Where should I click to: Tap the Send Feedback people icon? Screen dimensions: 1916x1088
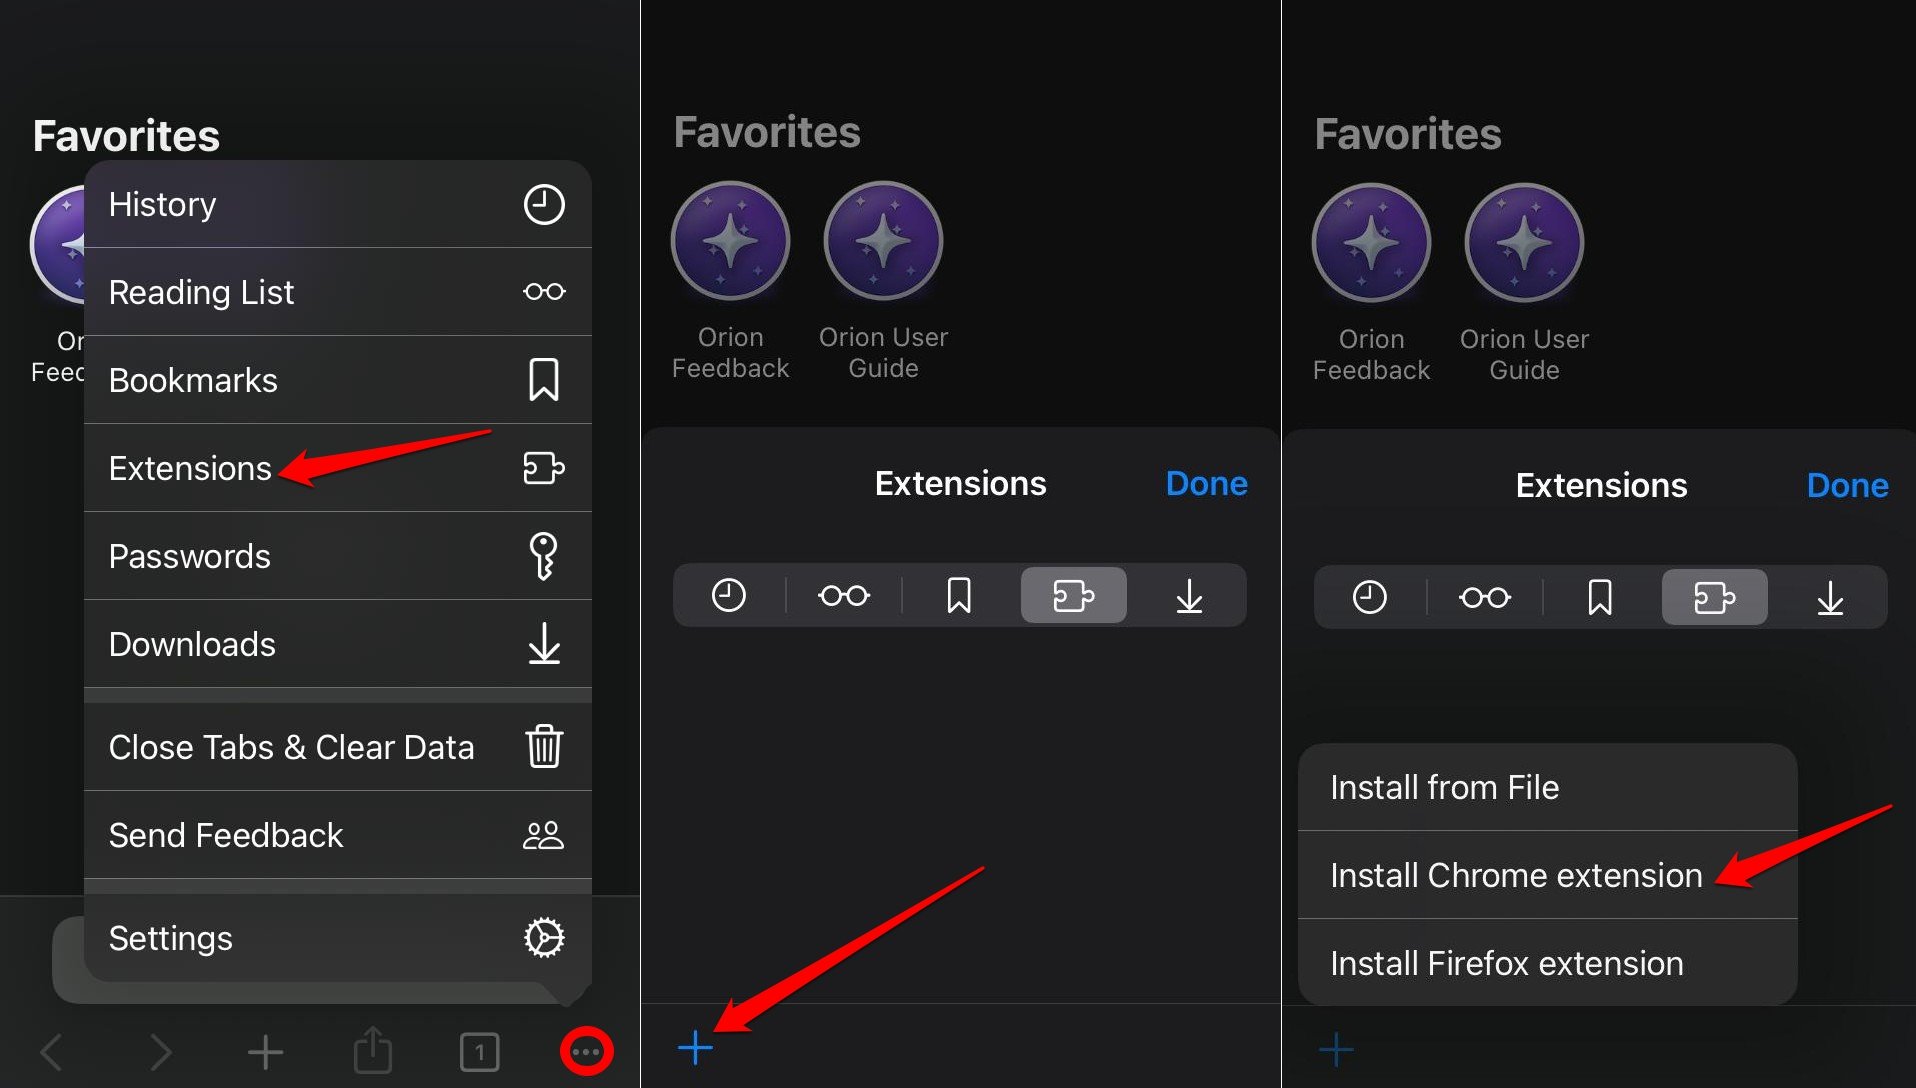coord(544,835)
